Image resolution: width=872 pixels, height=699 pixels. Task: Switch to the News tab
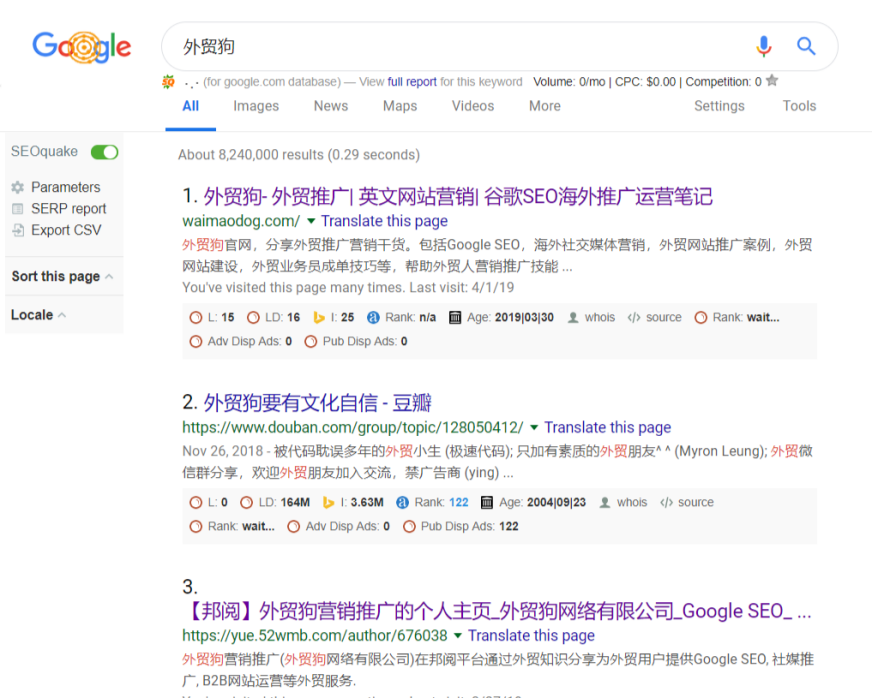point(331,106)
